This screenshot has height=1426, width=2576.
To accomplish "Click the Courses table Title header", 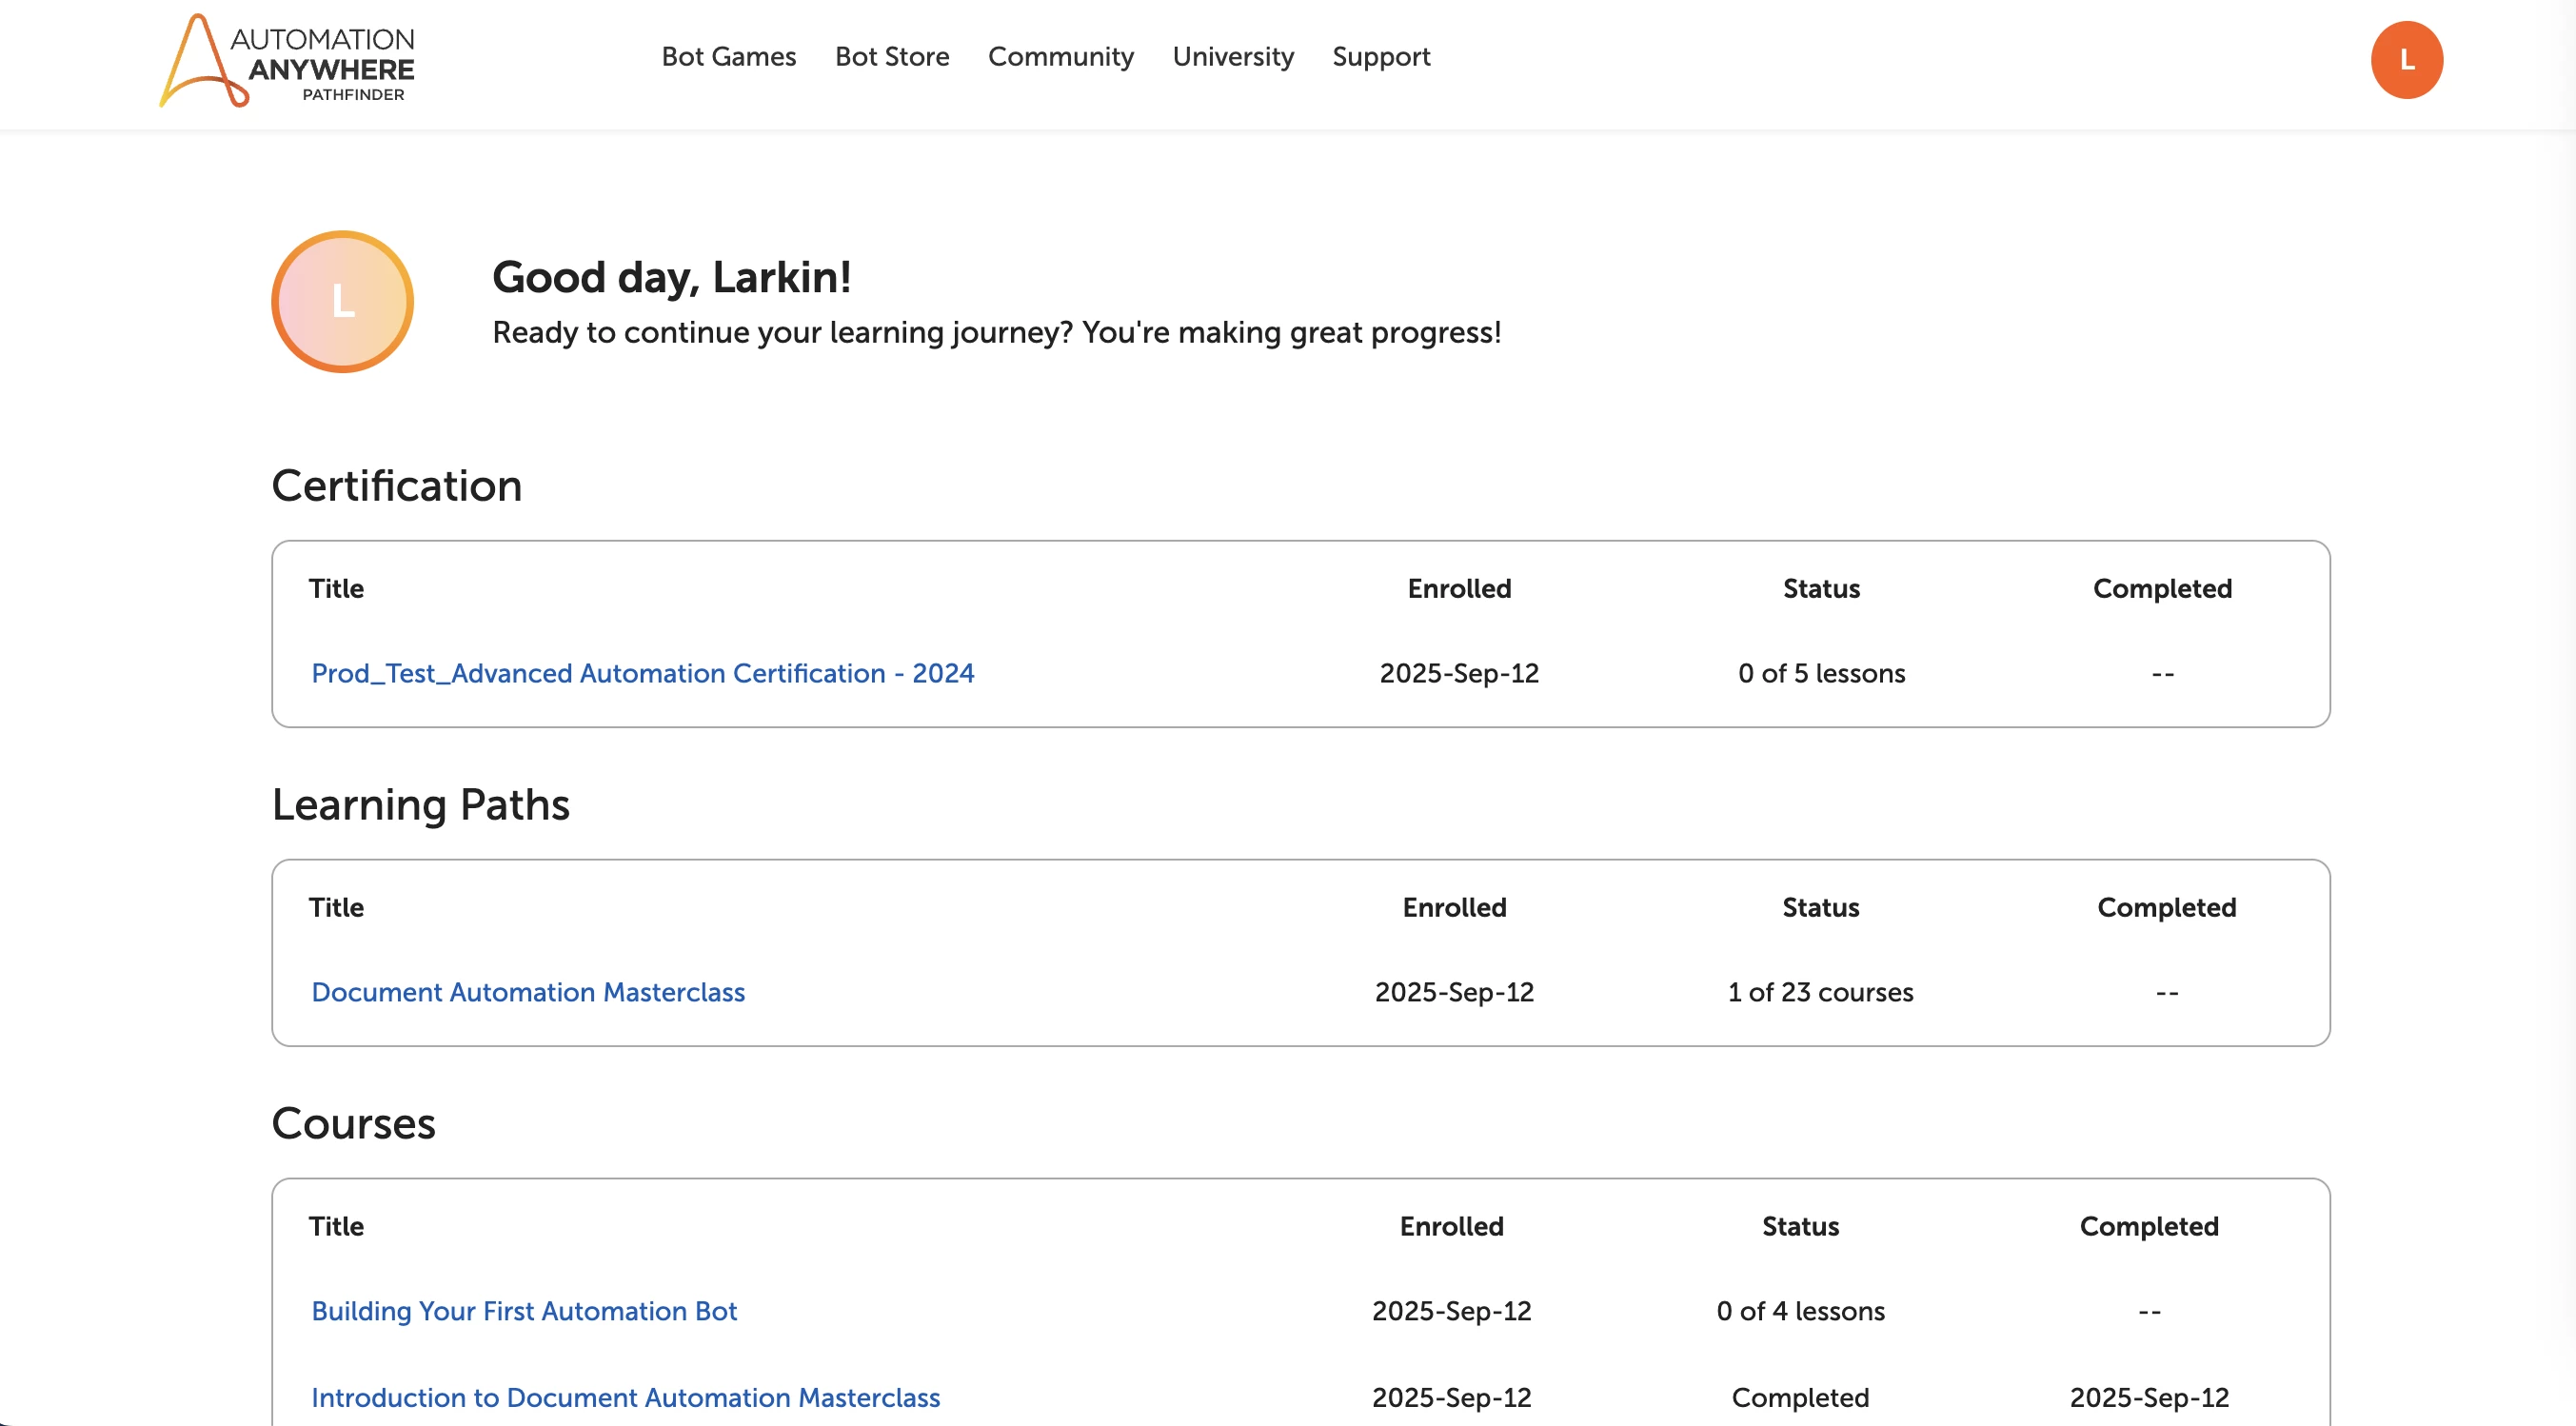I will pos(336,1226).
